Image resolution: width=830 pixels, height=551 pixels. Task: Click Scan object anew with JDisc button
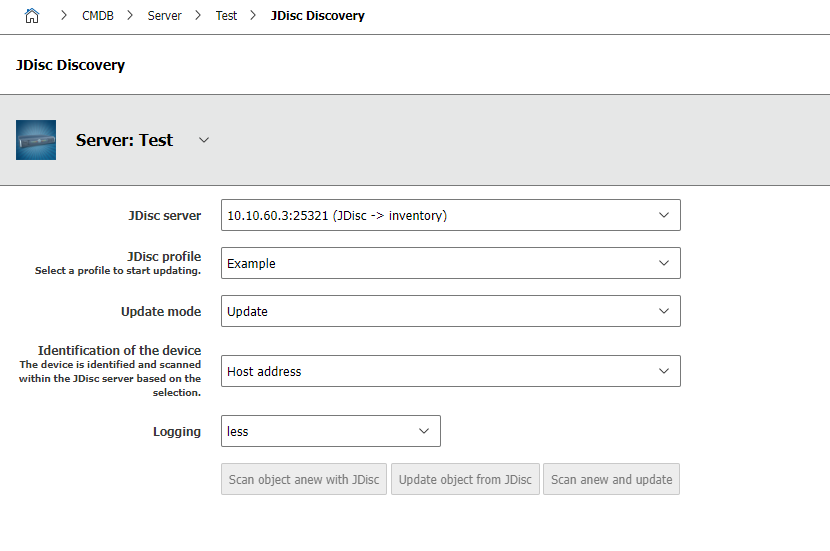[304, 479]
